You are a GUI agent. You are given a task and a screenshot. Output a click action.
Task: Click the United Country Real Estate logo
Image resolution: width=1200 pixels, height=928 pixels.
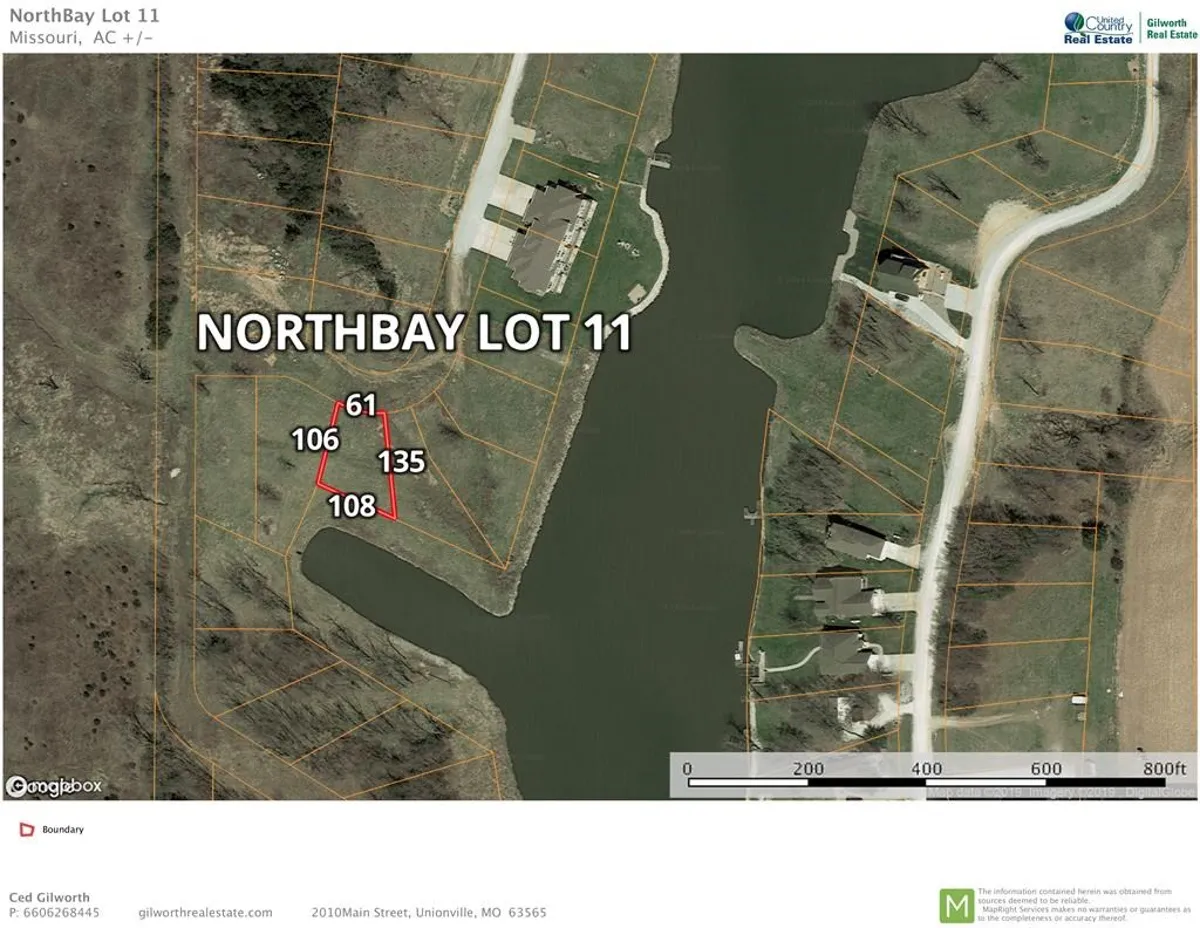pyautogui.click(x=1098, y=27)
